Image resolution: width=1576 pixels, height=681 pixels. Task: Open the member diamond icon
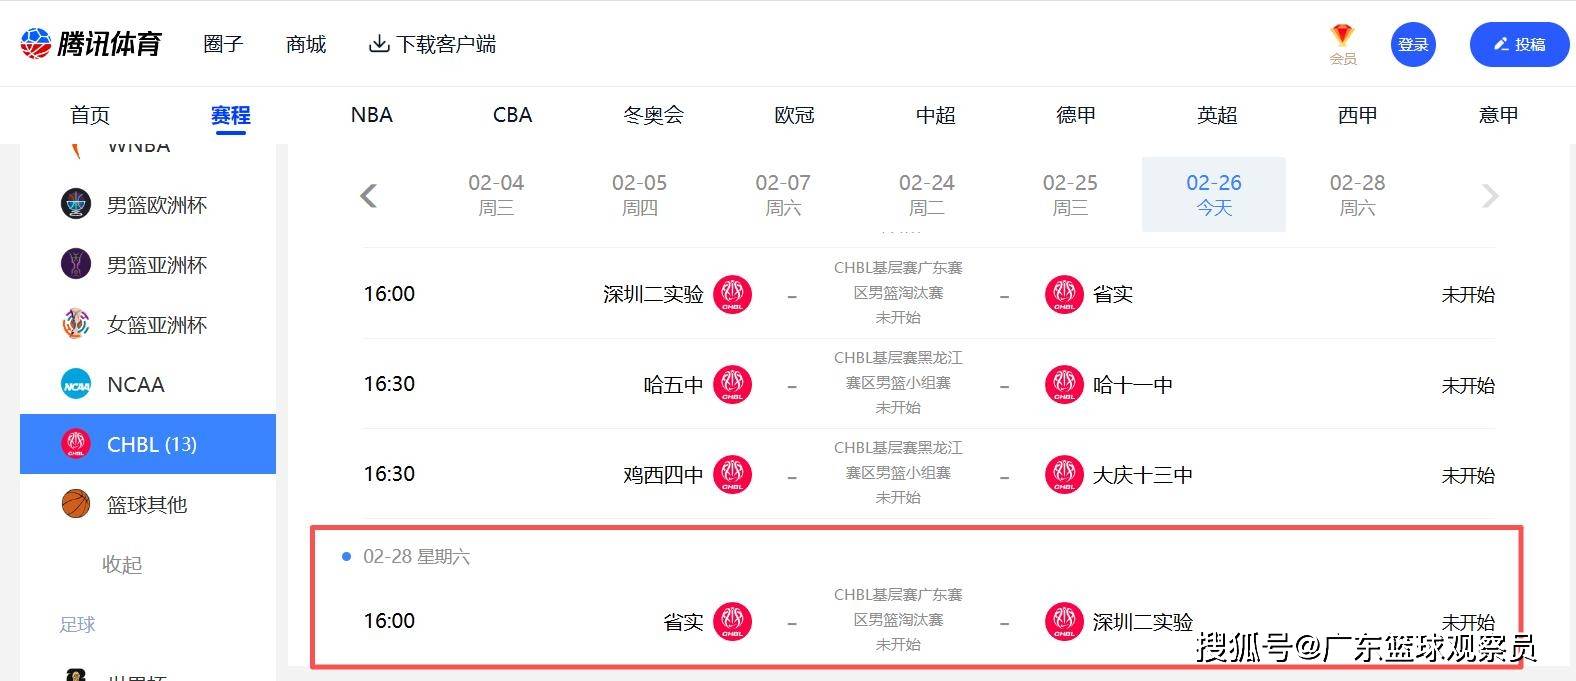point(1342,37)
